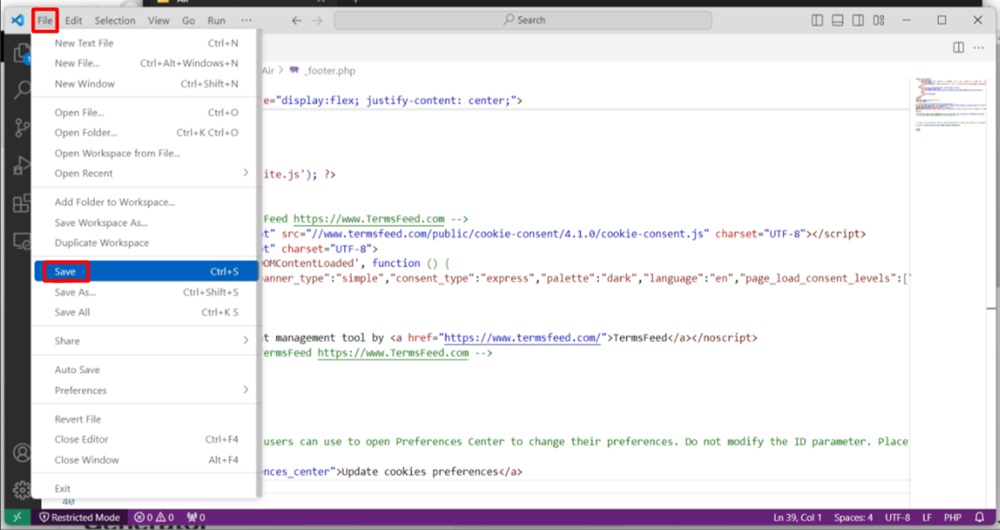Click the Search command center box
The width and height of the screenshot is (1000, 530).
[523, 20]
